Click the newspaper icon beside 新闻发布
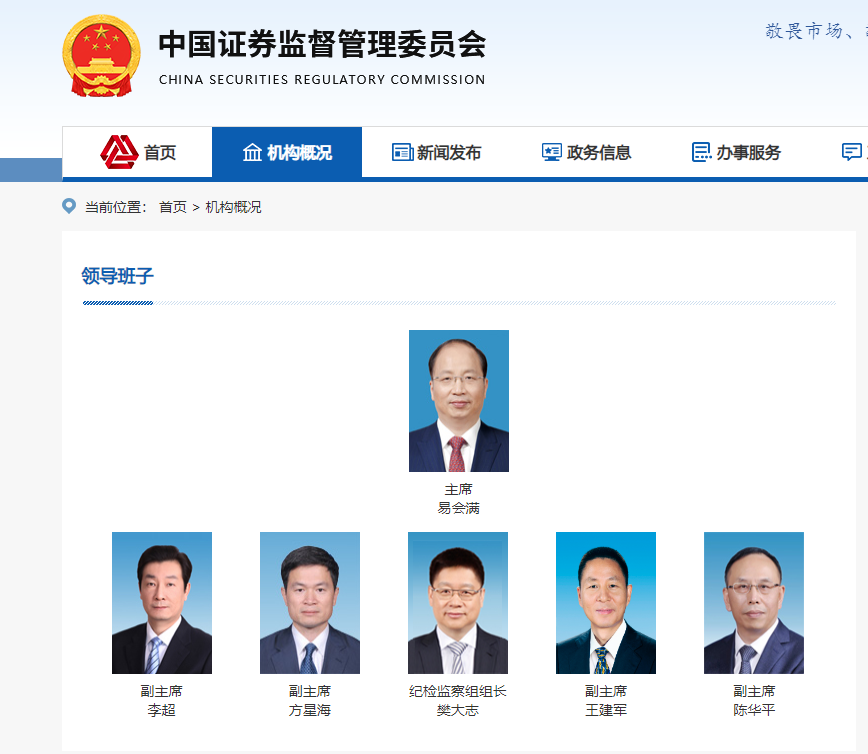 tap(402, 152)
